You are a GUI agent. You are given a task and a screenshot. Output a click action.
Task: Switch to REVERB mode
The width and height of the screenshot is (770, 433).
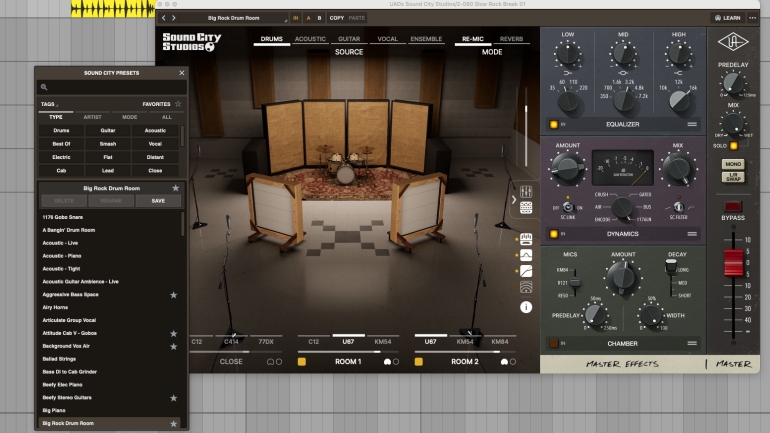(511, 39)
